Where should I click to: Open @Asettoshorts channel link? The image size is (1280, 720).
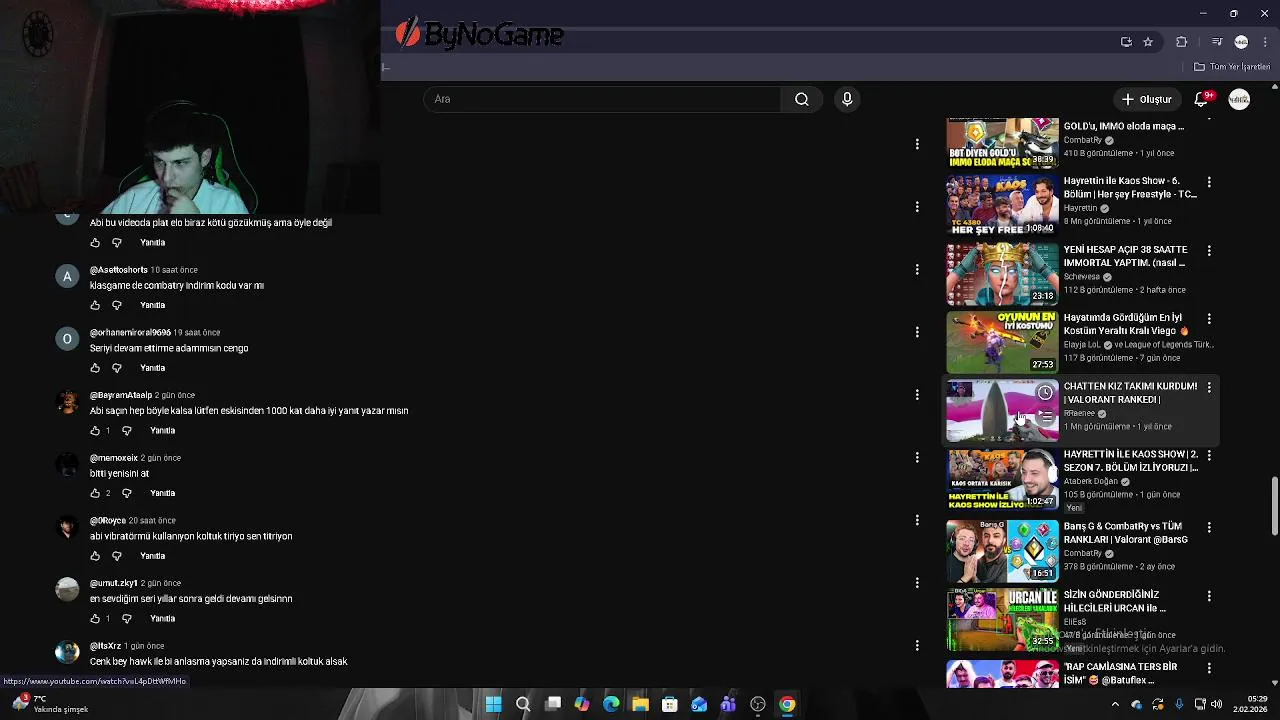(x=118, y=270)
